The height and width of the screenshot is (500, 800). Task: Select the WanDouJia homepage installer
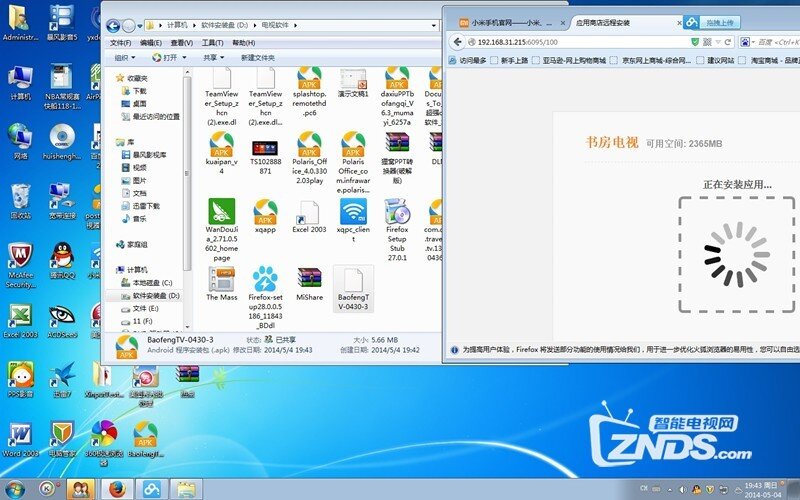(x=221, y=230)
